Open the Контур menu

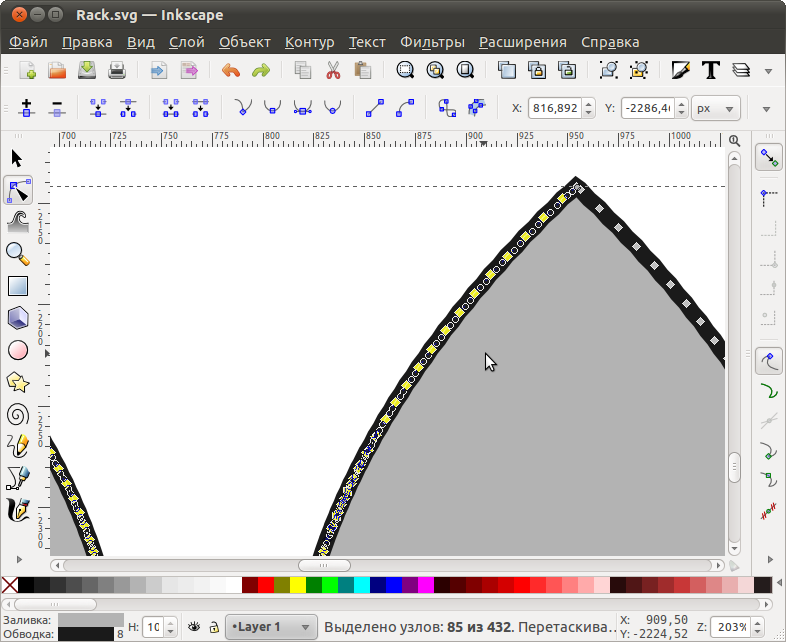(309, 42)
